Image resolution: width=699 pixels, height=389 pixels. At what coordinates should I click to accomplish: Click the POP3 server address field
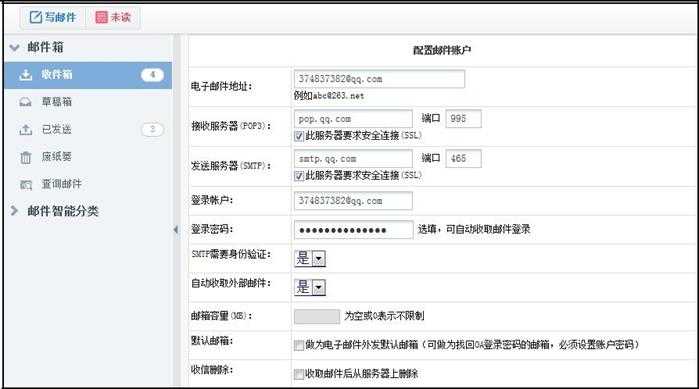(353, 119)
